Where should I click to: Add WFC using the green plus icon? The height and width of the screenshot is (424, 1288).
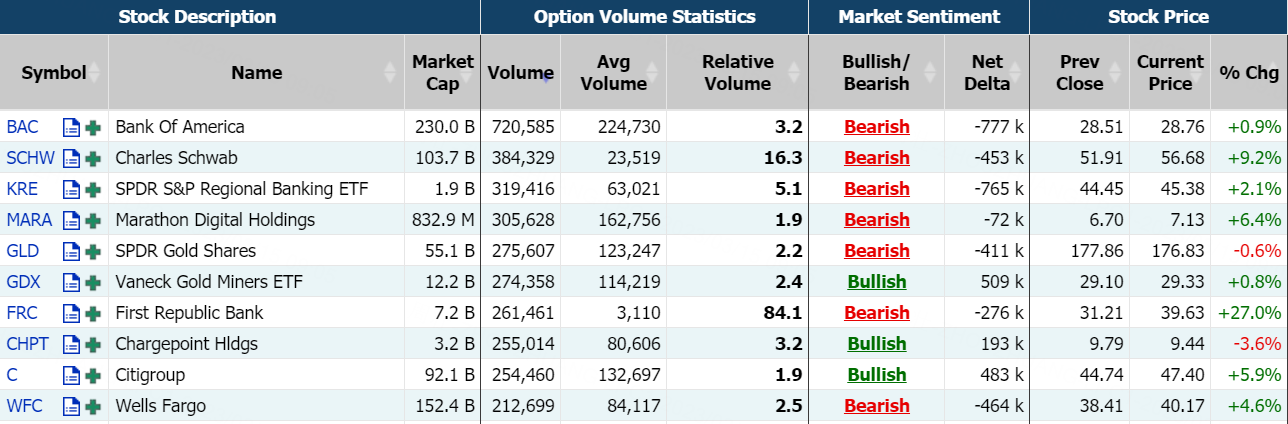pyautogui.click(x=93, y=406)
